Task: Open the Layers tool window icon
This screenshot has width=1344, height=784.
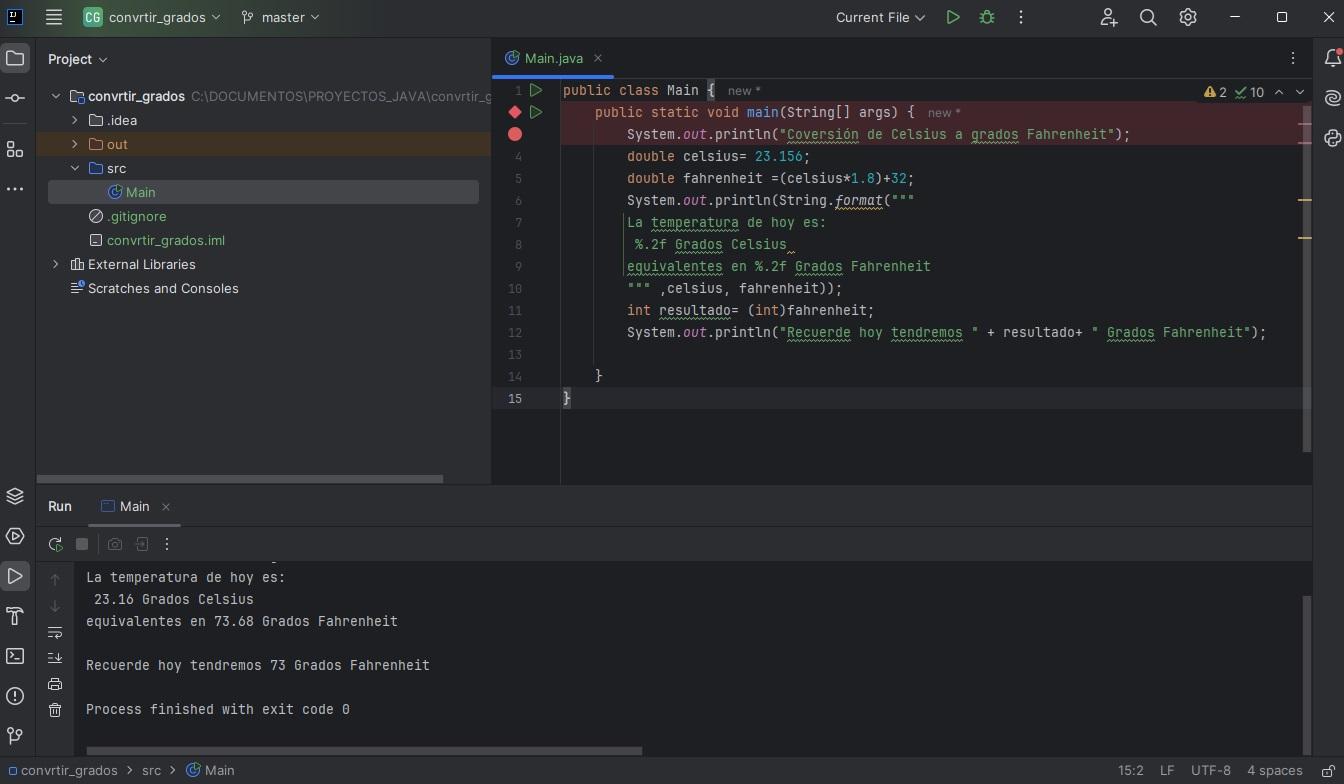Action: 15,497
